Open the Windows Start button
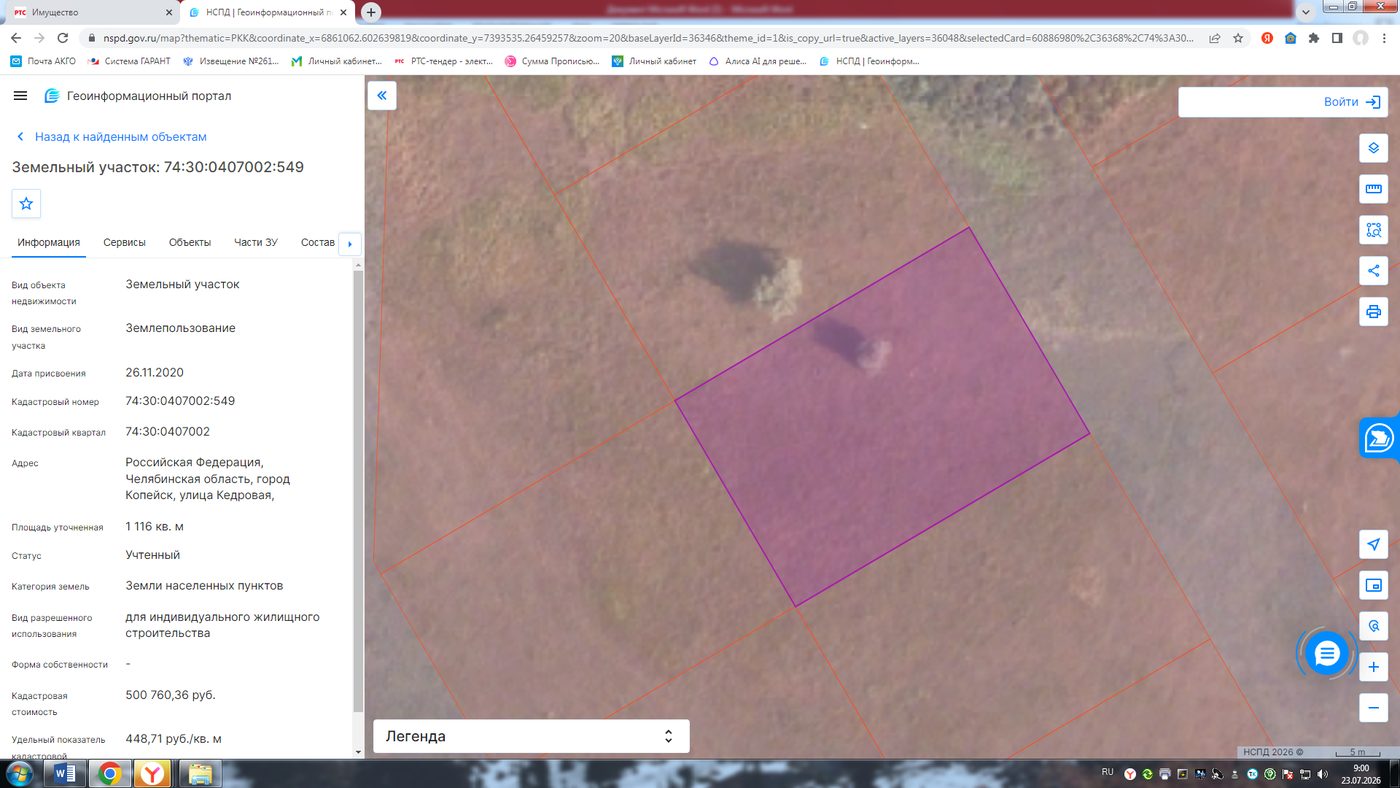This screenshot has height=788, width=1400. pos(19,774)
